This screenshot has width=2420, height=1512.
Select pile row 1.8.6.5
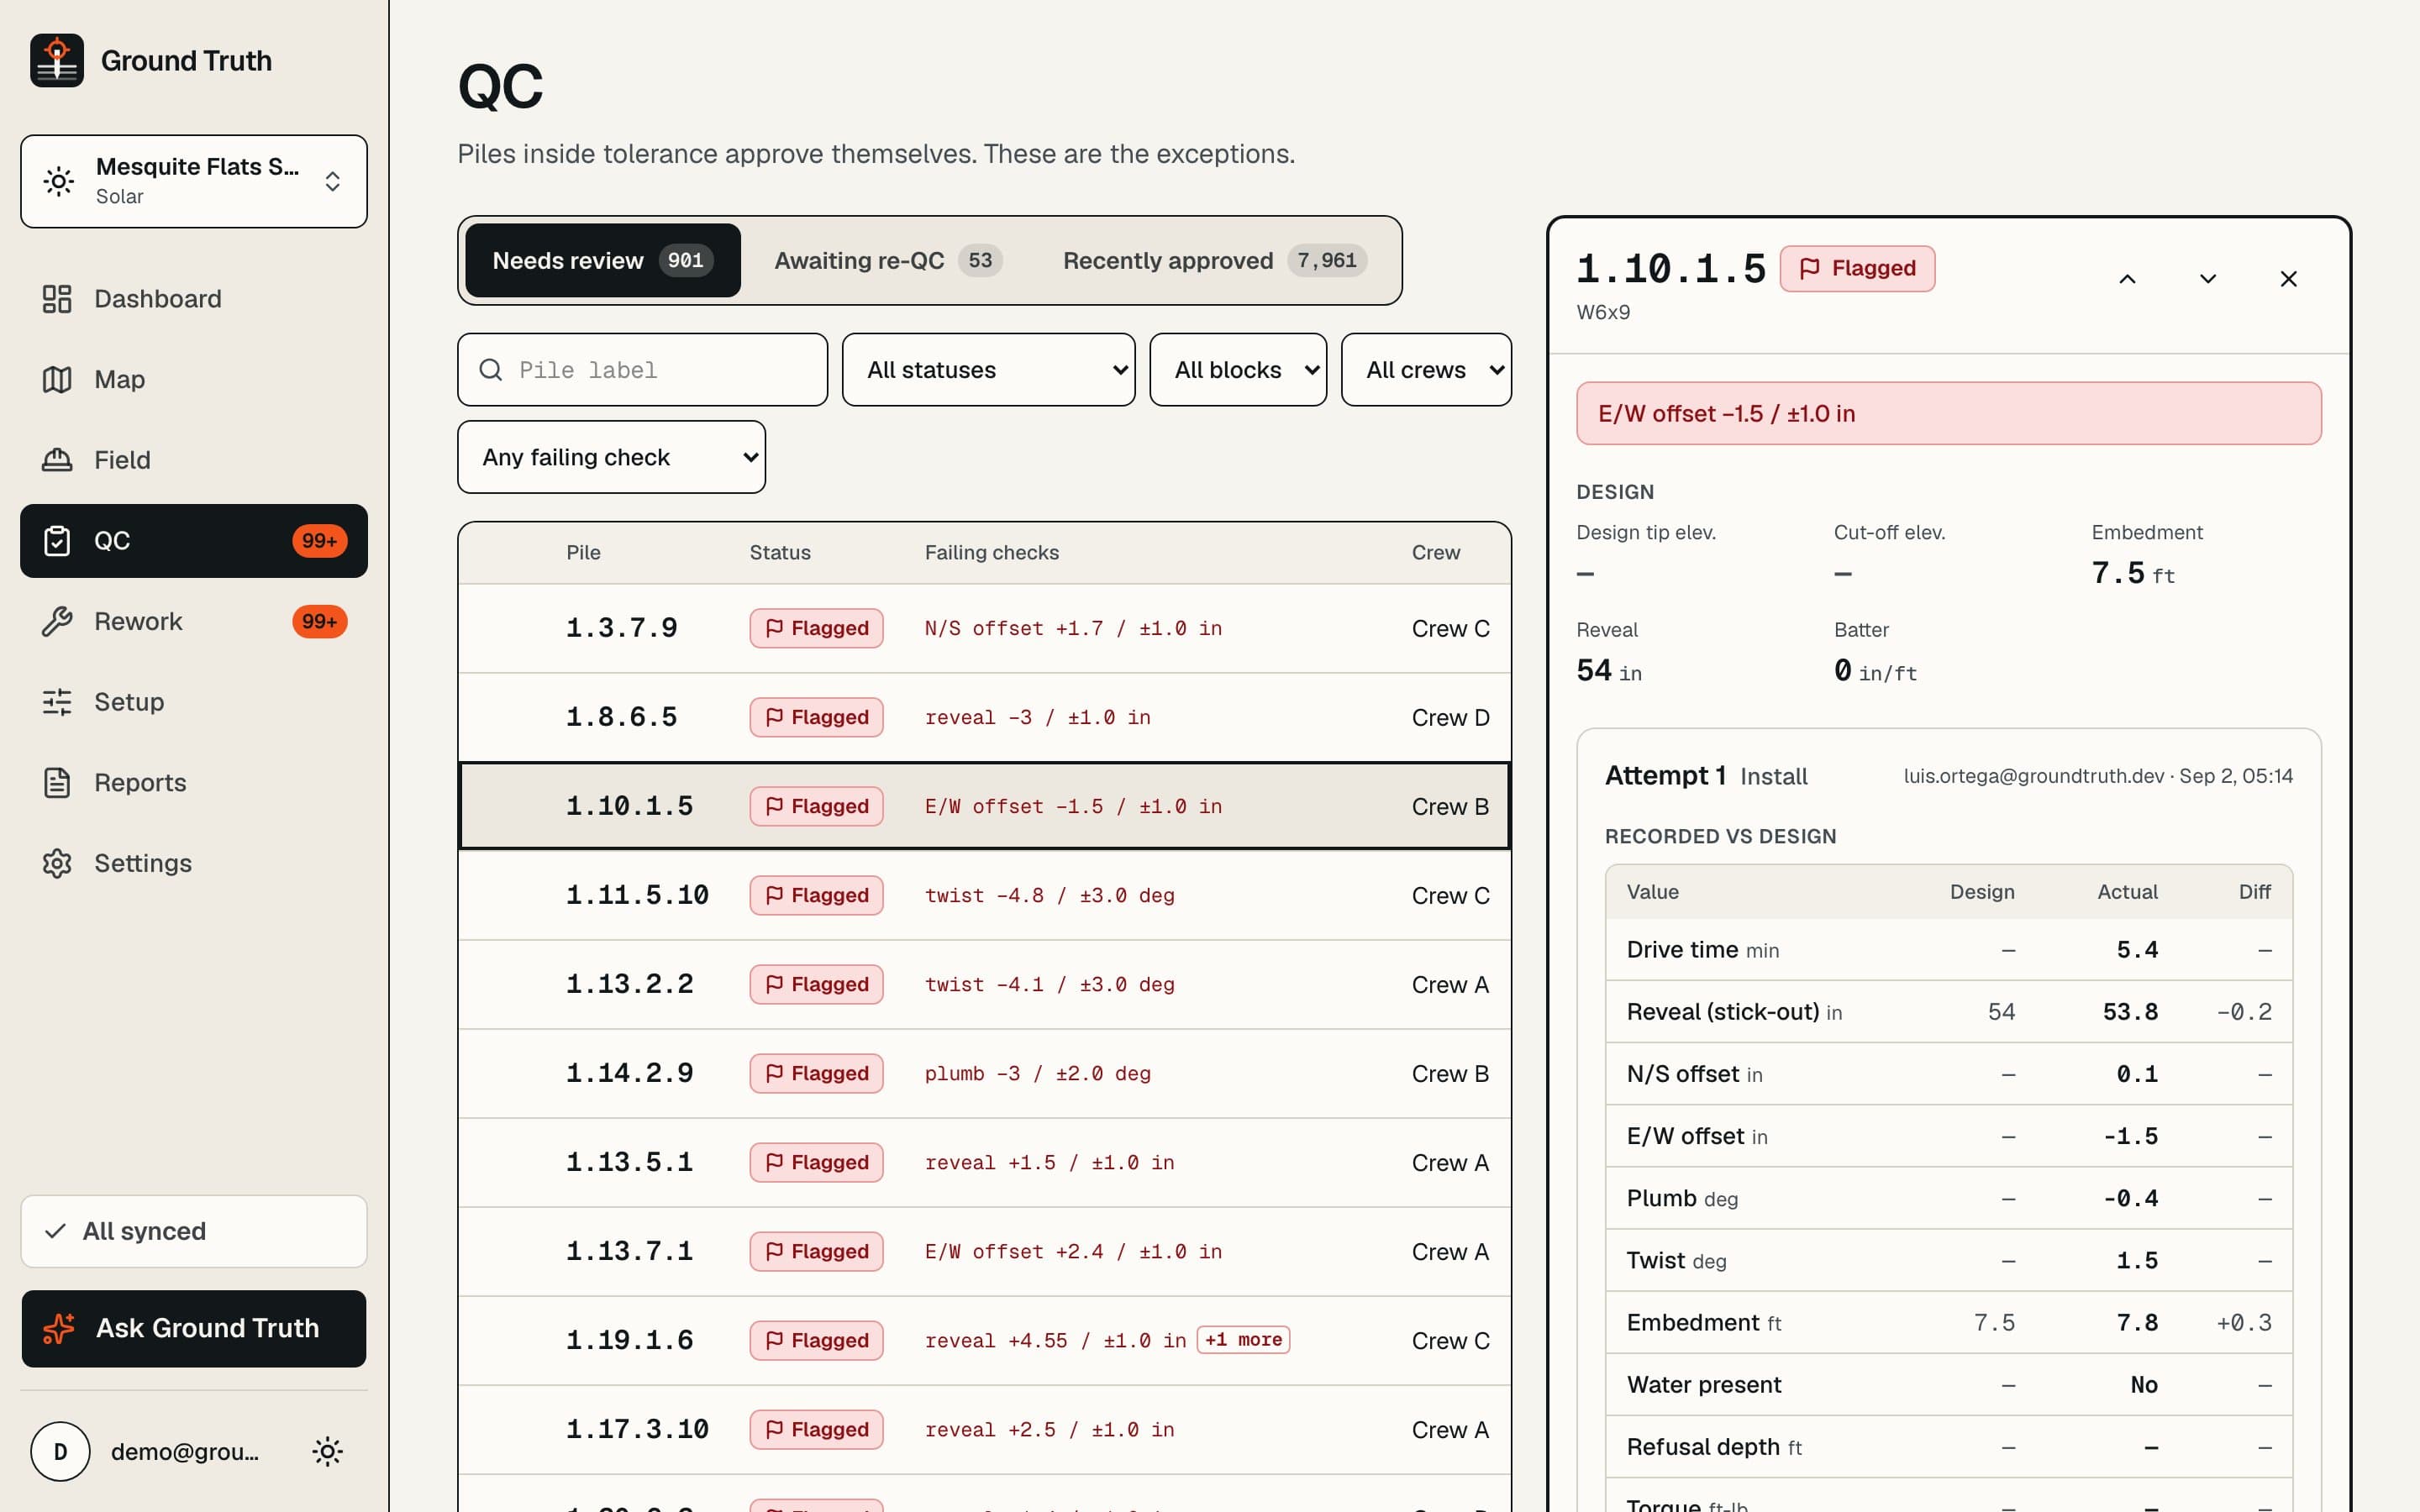[984, 717]
